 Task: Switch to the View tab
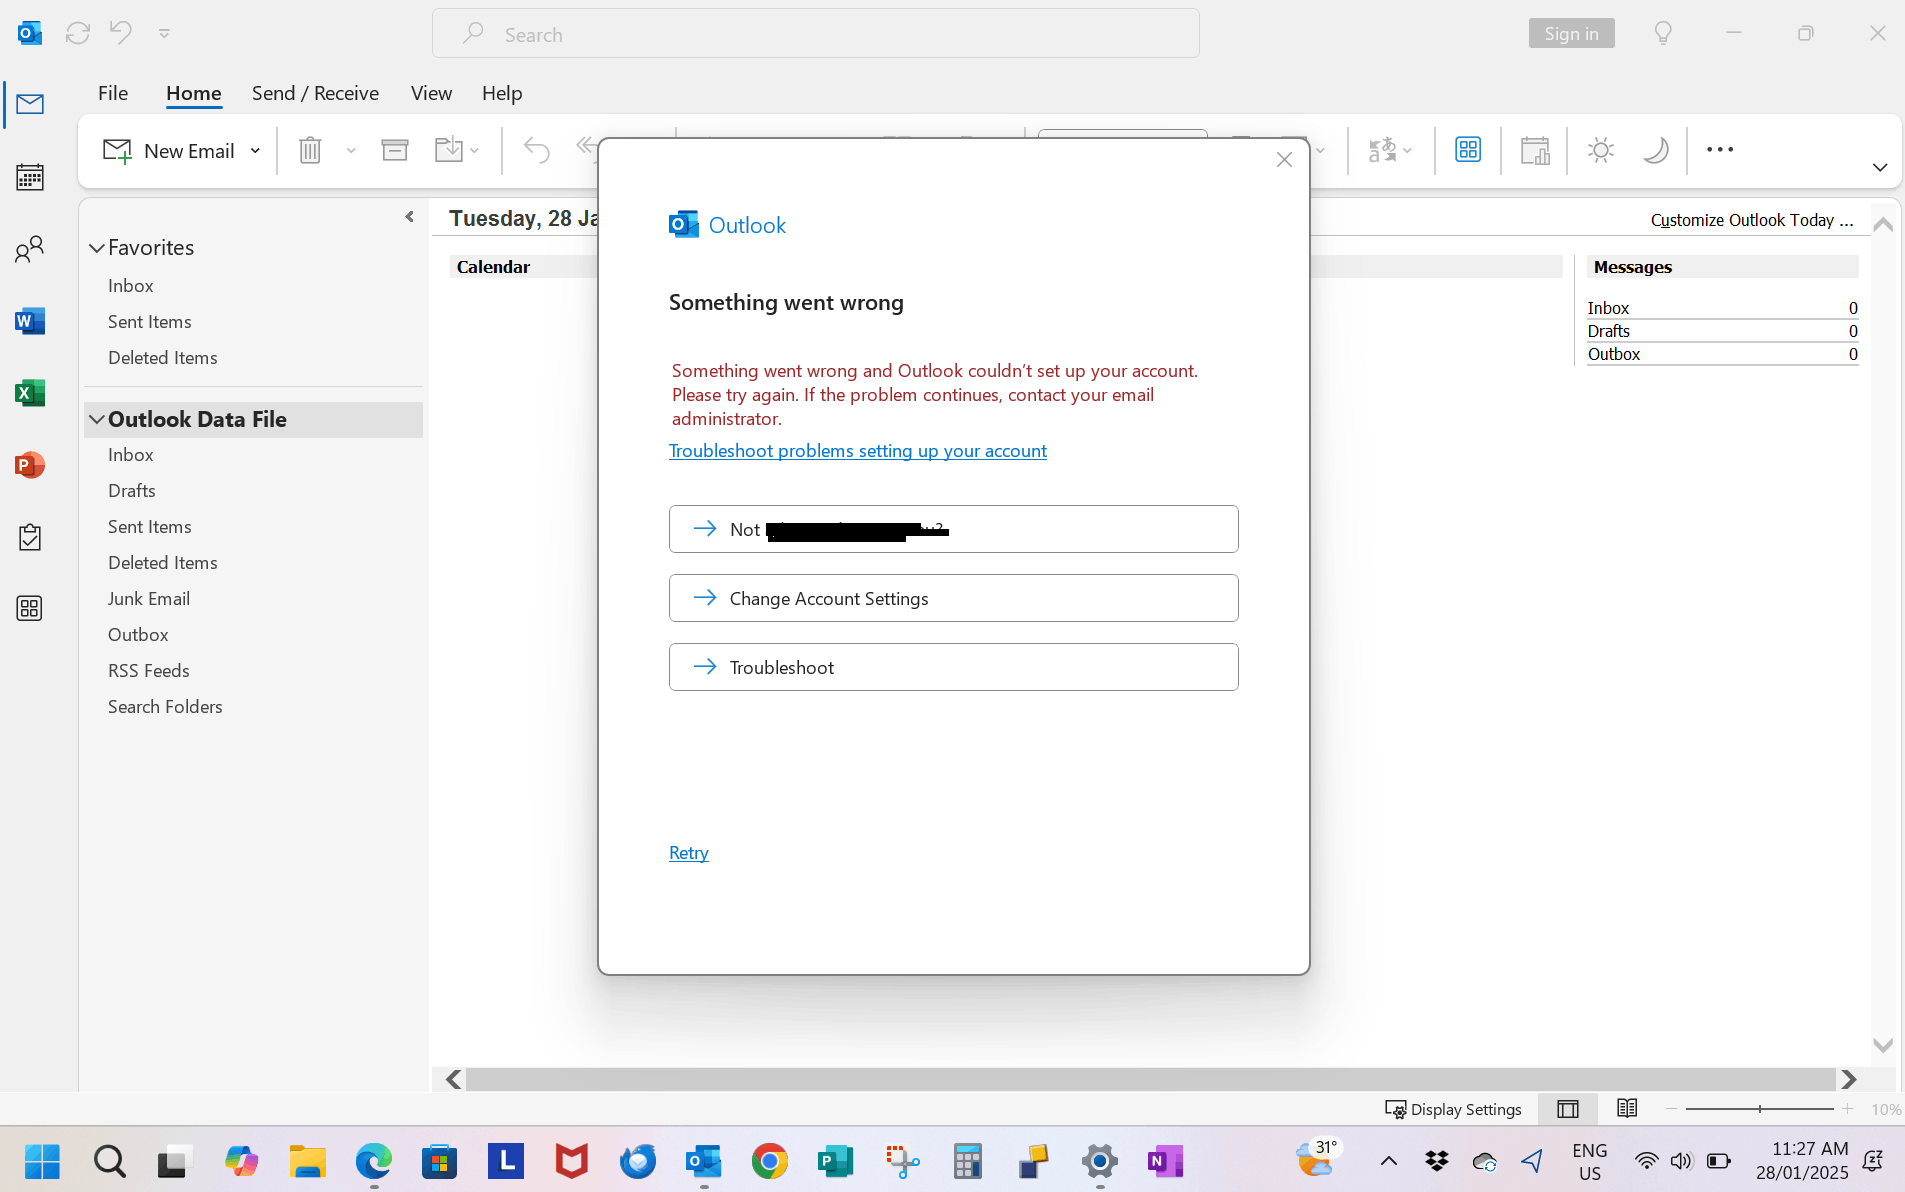430,92
